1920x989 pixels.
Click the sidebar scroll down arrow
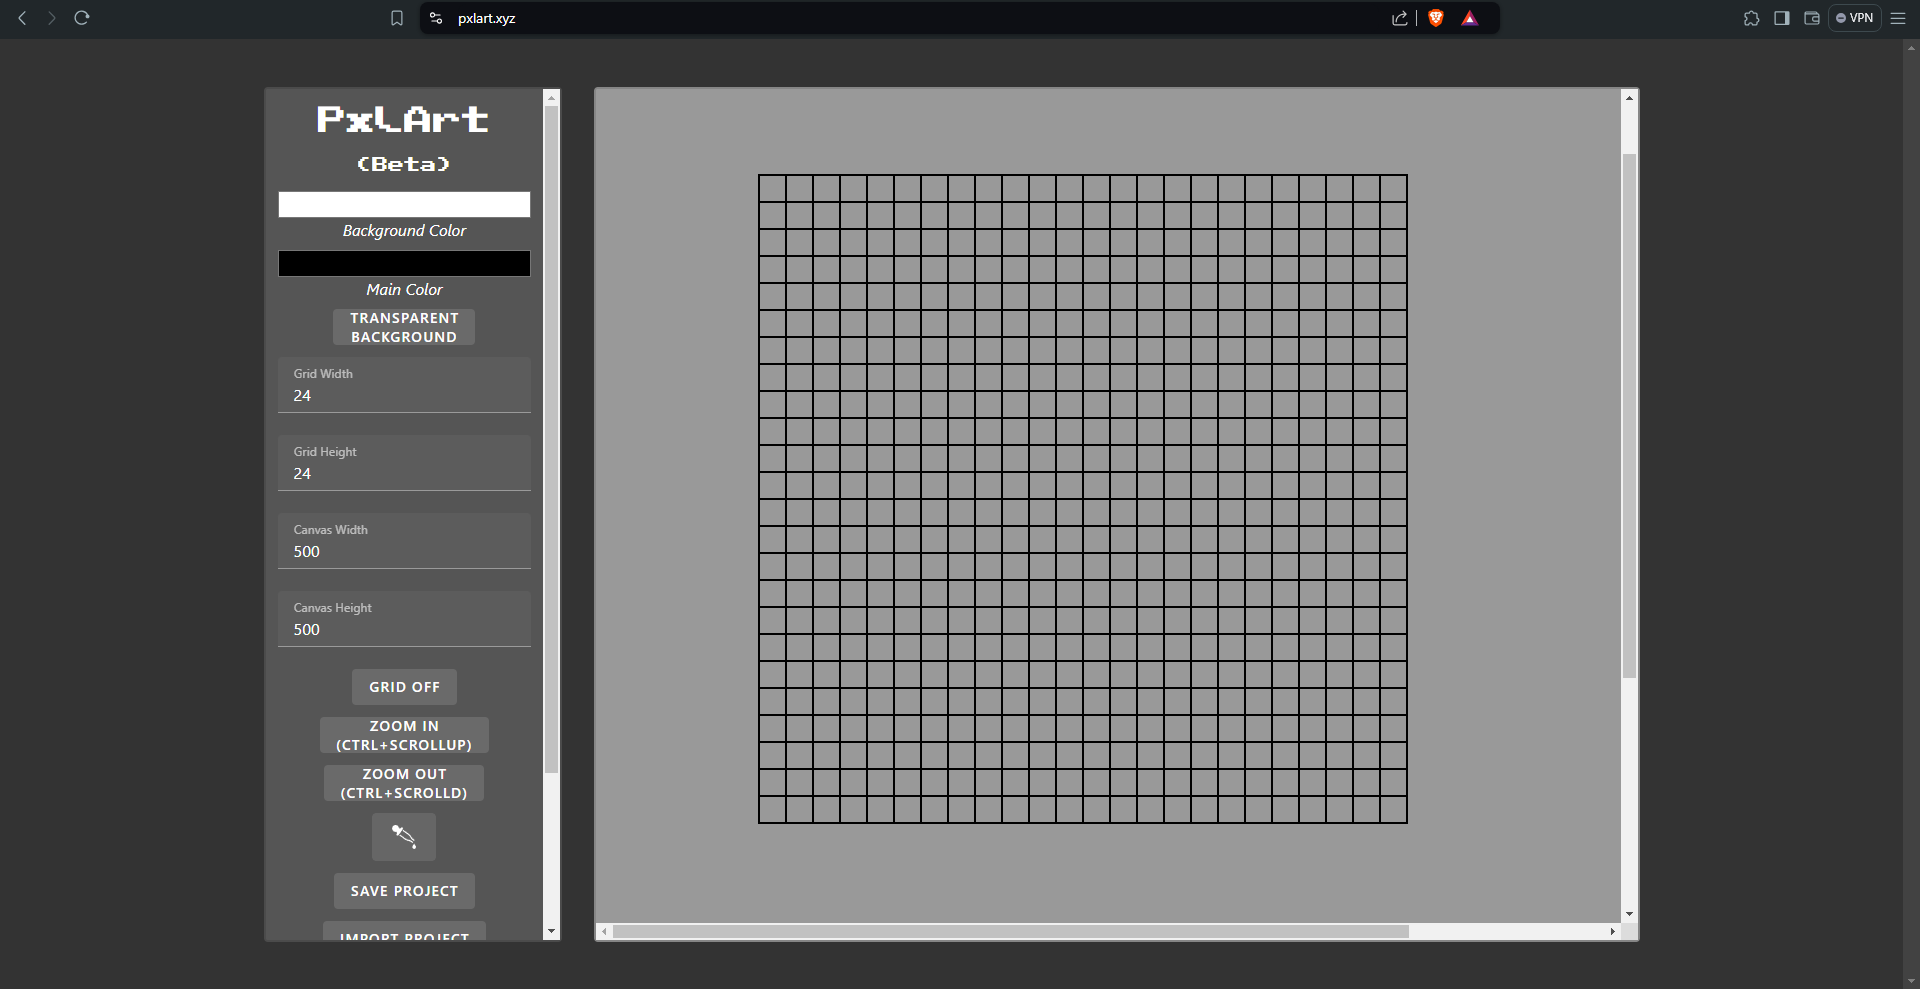[551, 931]
